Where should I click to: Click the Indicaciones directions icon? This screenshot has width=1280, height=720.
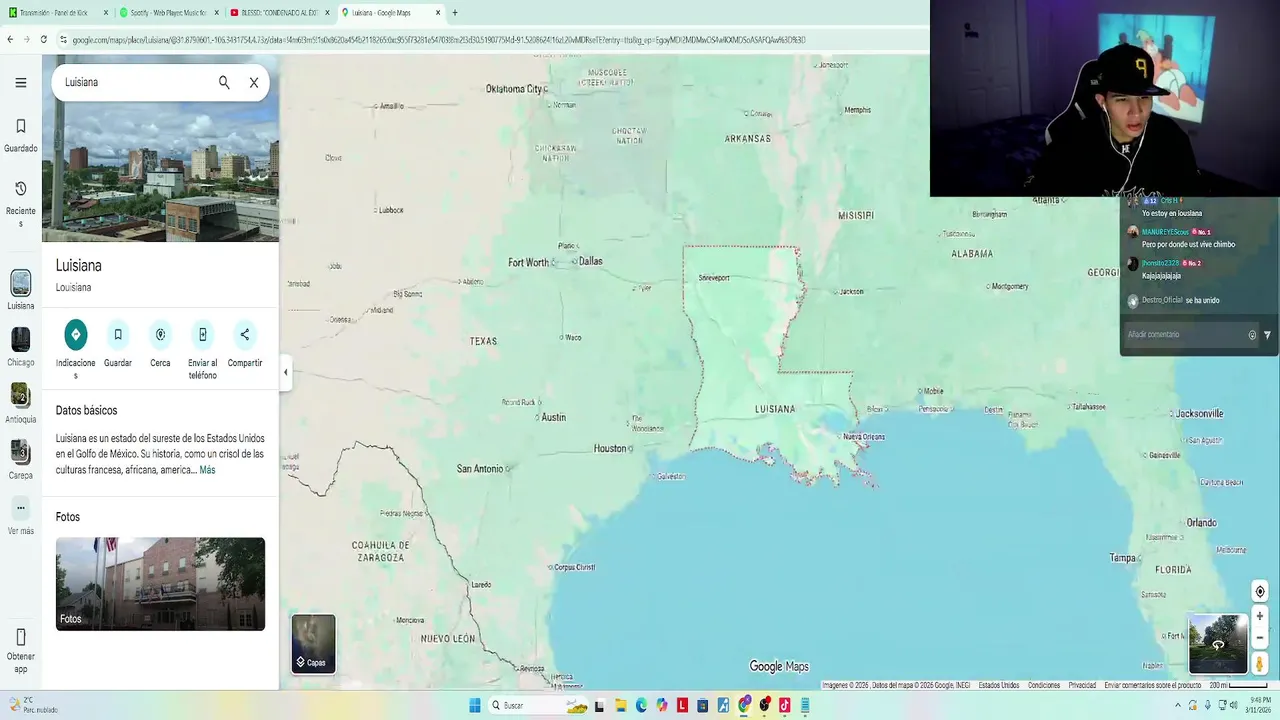pyautogui.click(x=76, y=334)
